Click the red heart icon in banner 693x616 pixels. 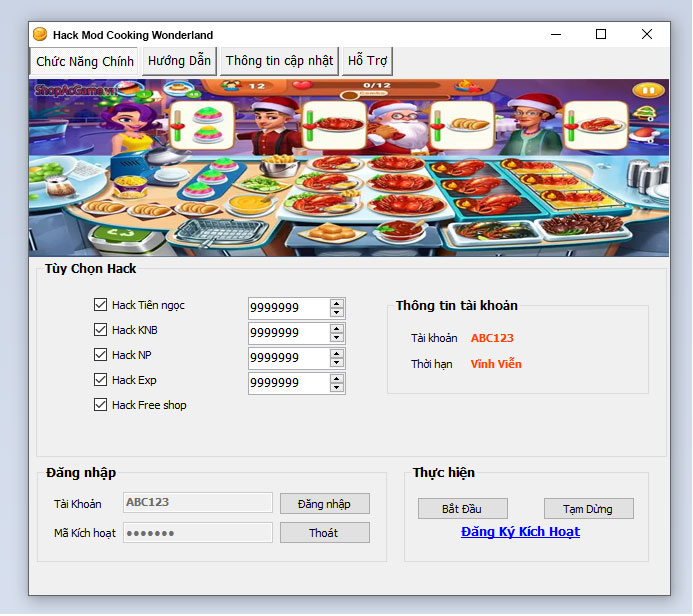(x=302, y=85)
